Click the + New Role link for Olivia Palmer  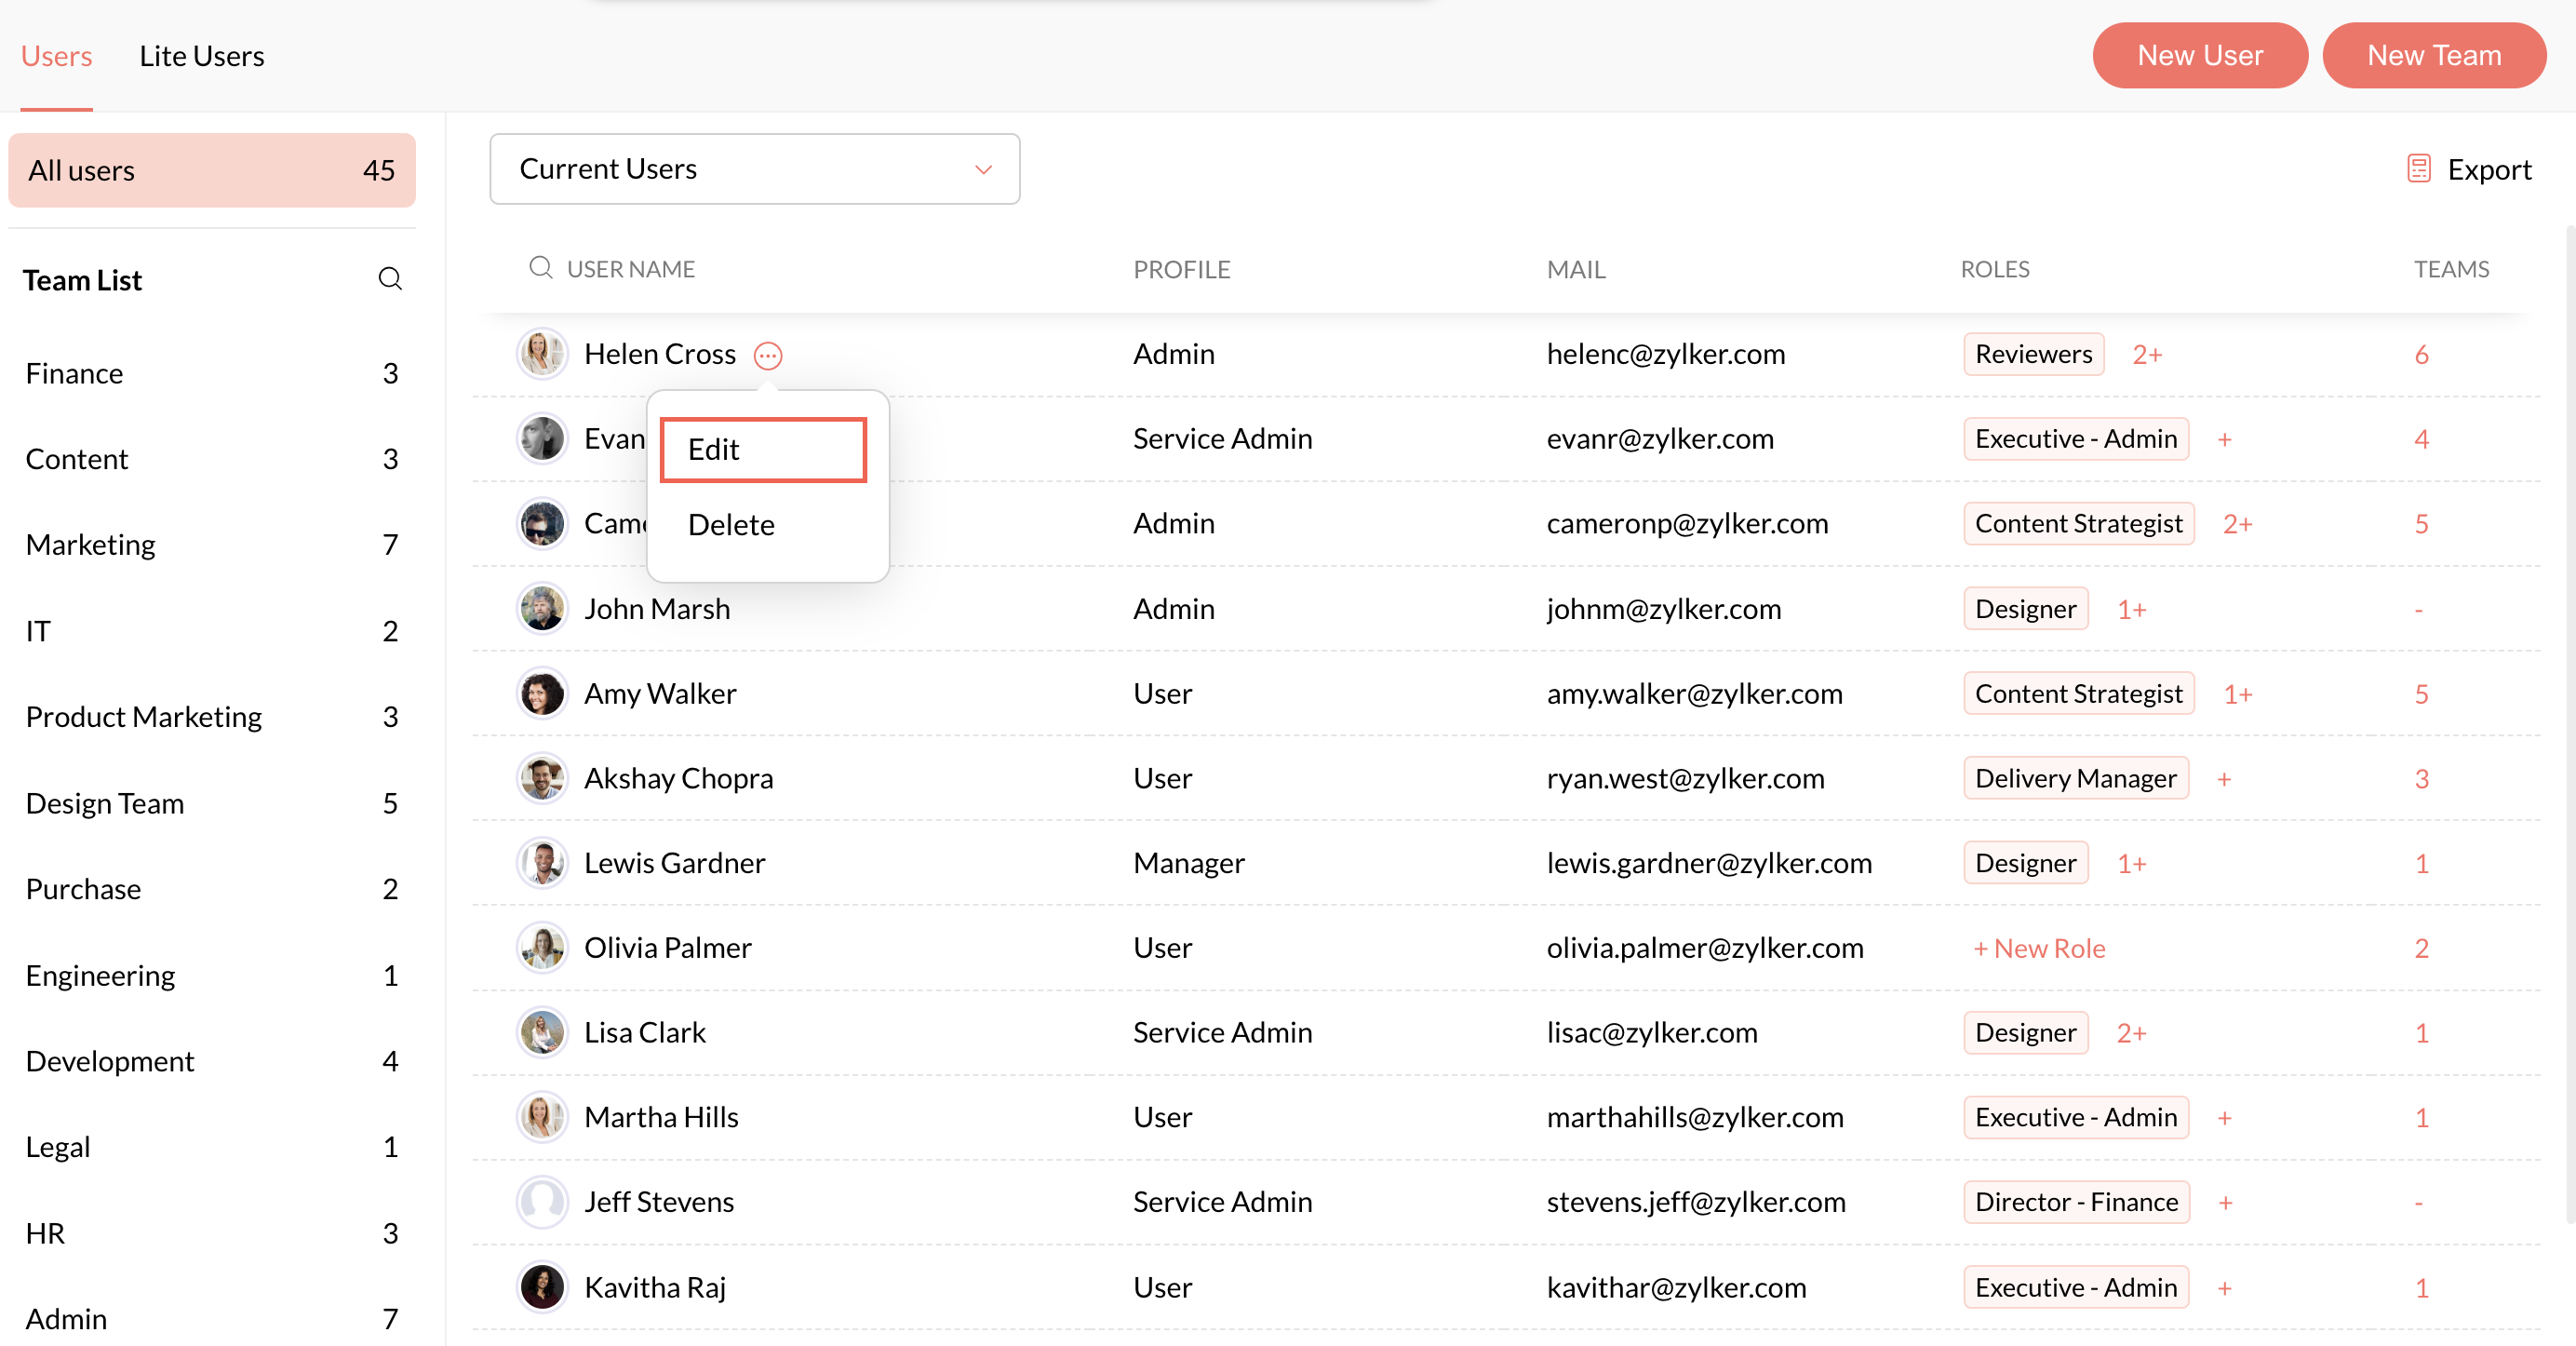click(x=2039, y=948)
